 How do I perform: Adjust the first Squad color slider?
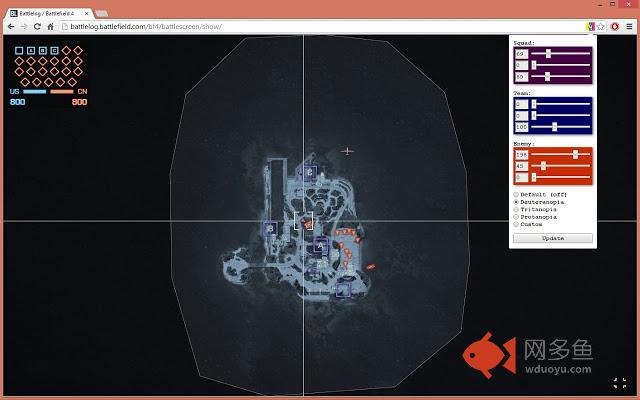click(x=560, y=53)
